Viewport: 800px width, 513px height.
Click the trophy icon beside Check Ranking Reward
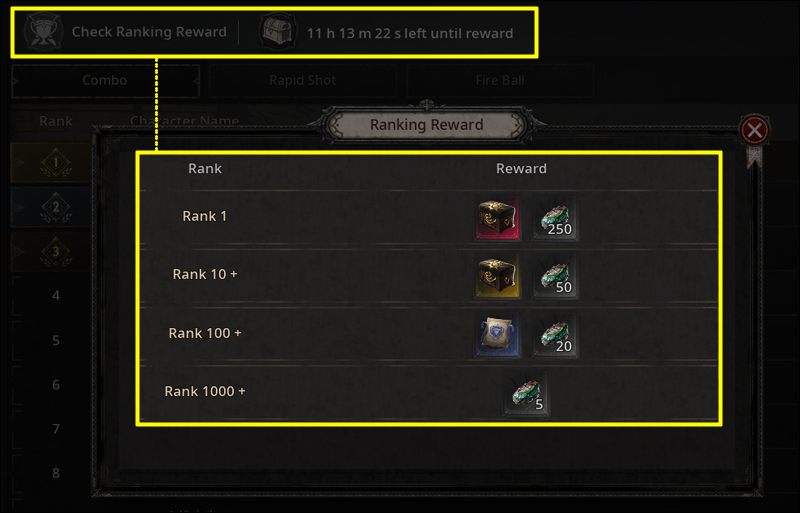click(43, 32)
